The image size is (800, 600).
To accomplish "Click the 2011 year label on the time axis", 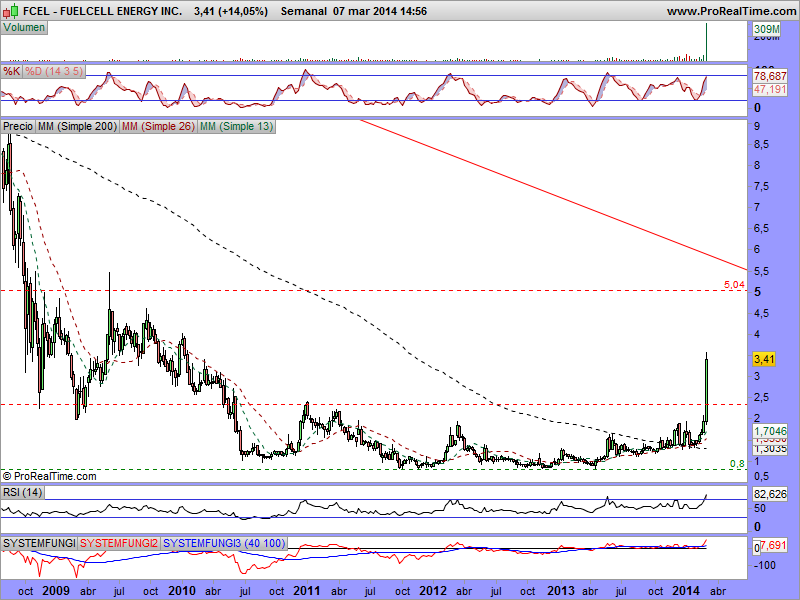I will click(x=307, y=591).
